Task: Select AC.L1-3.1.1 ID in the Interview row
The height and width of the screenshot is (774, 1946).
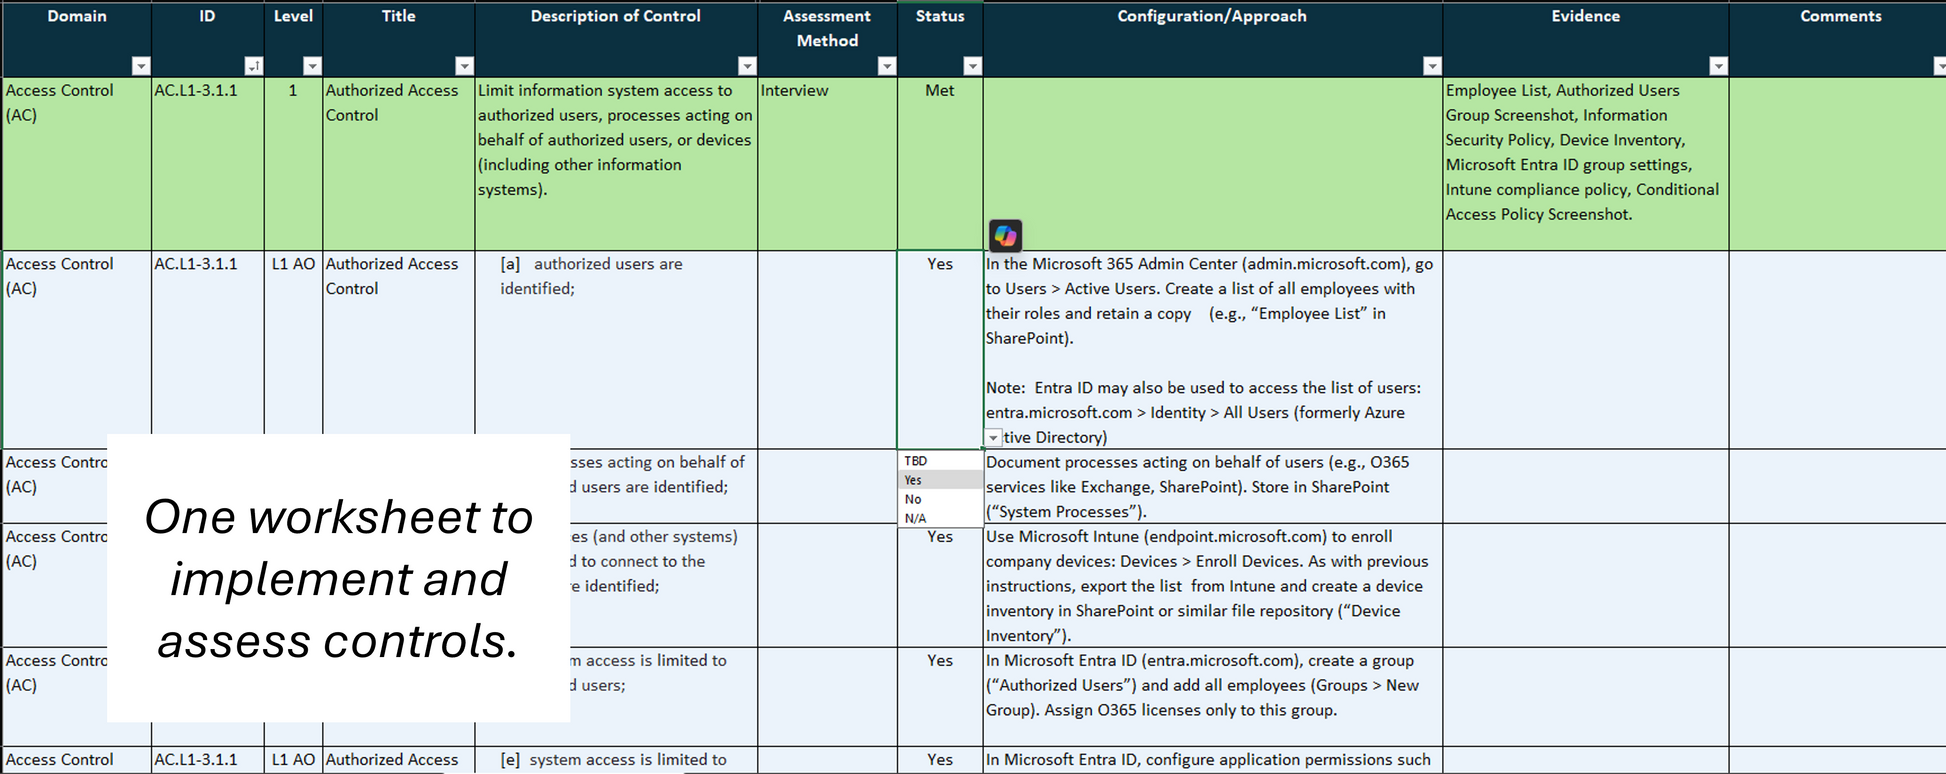Action: click(x=208, y=164)
